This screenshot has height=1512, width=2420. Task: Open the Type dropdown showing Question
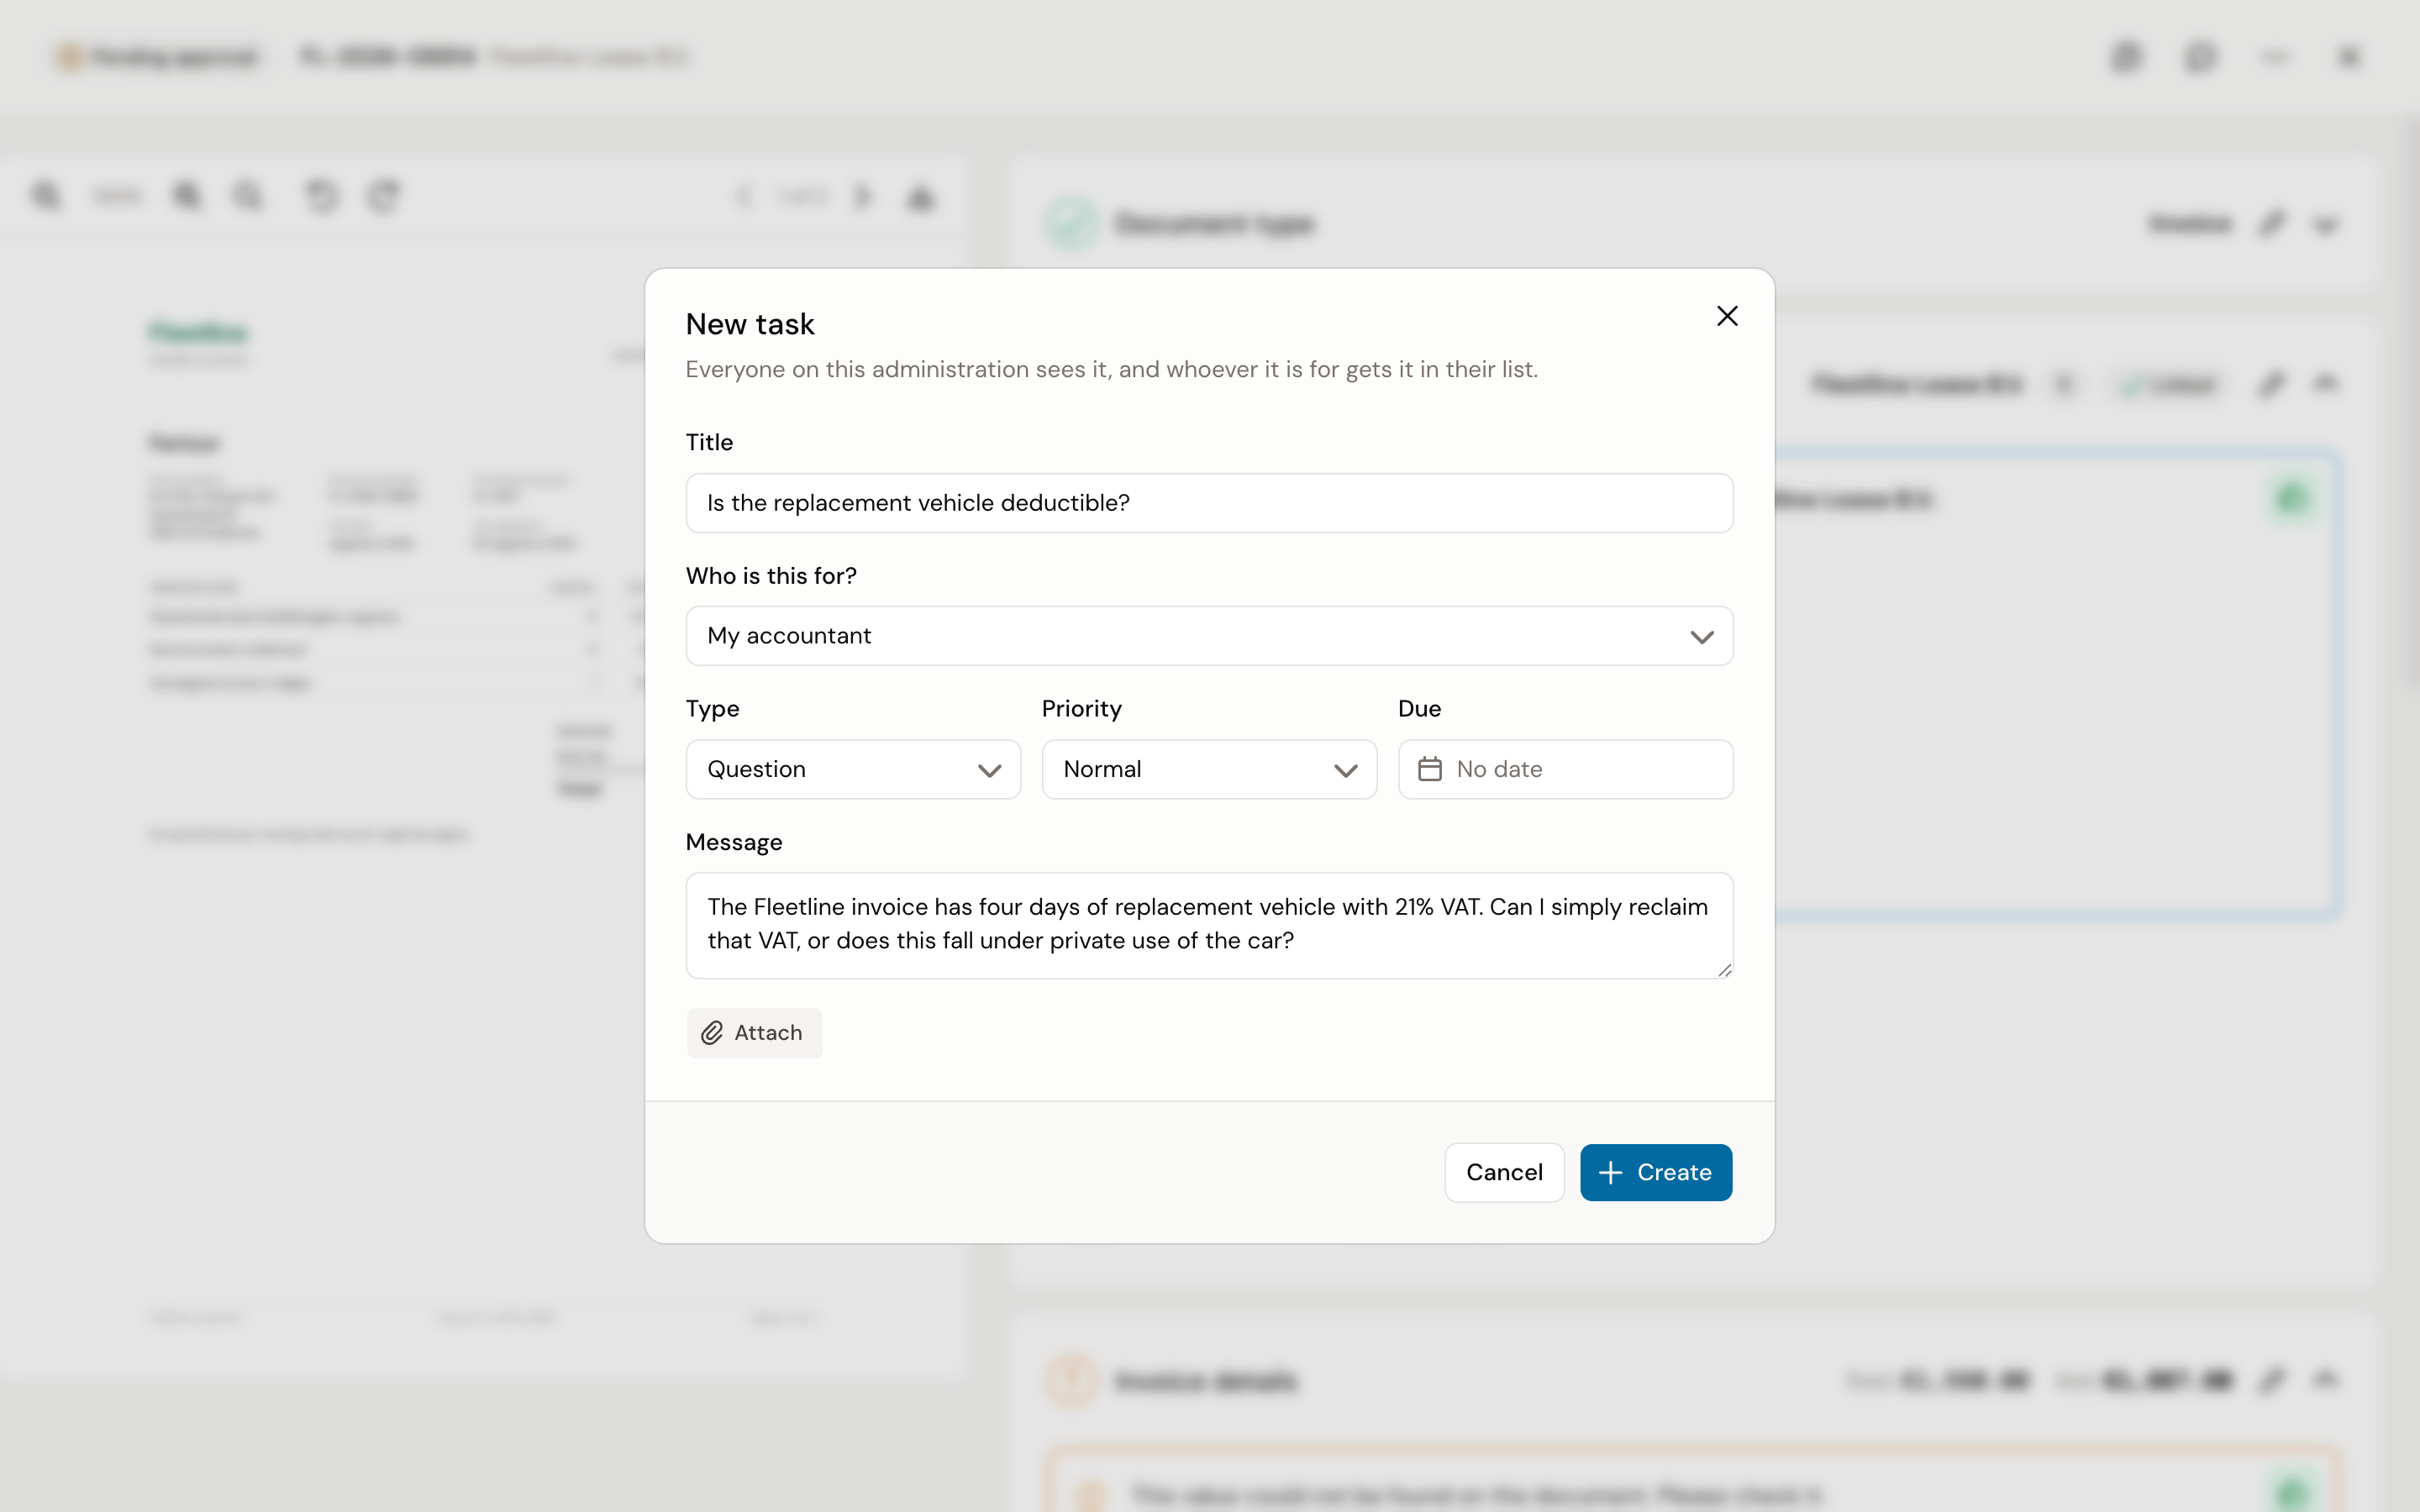(x=853, y=769)
